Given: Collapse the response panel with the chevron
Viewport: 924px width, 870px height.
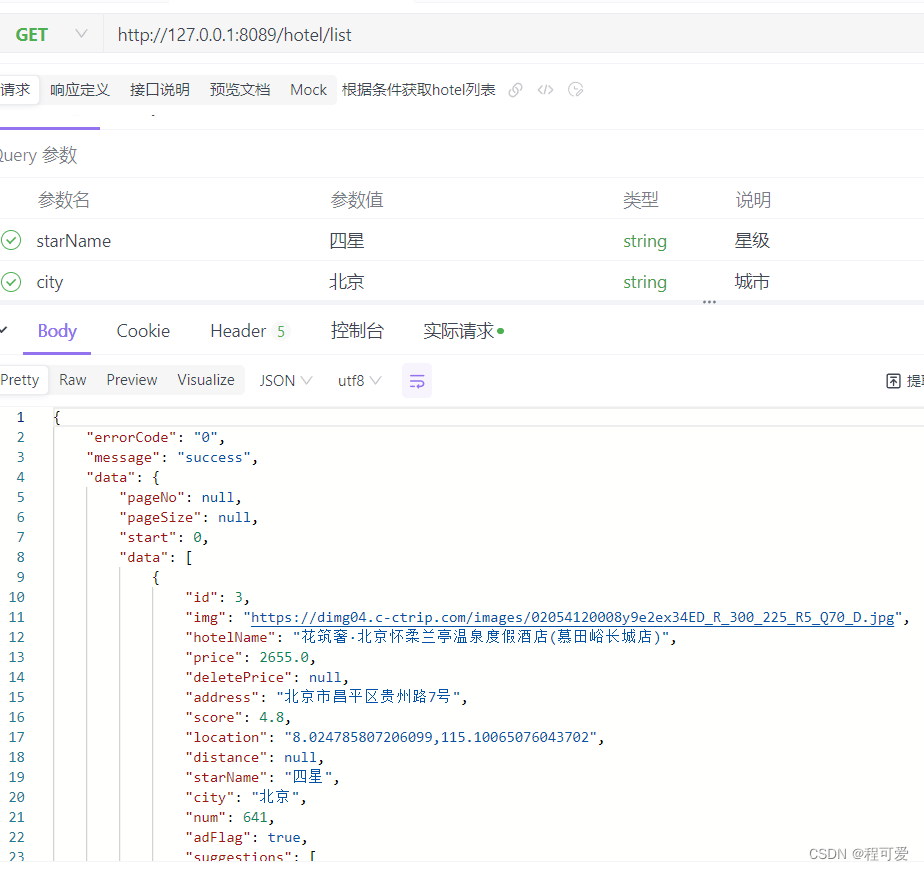Looking at the screenshot, I should (4, 329).
